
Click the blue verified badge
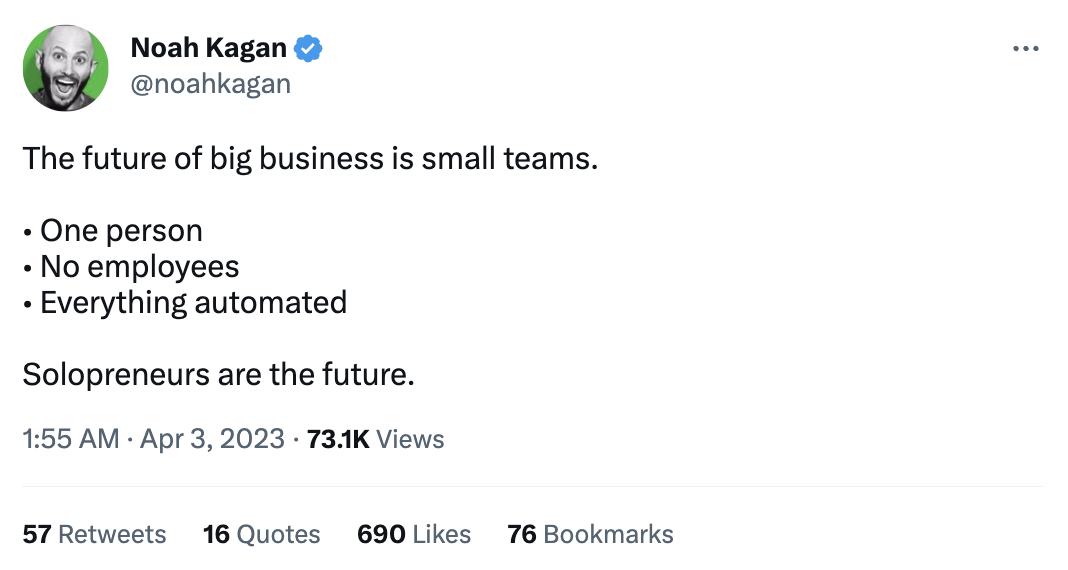click(x=308, y=48)
